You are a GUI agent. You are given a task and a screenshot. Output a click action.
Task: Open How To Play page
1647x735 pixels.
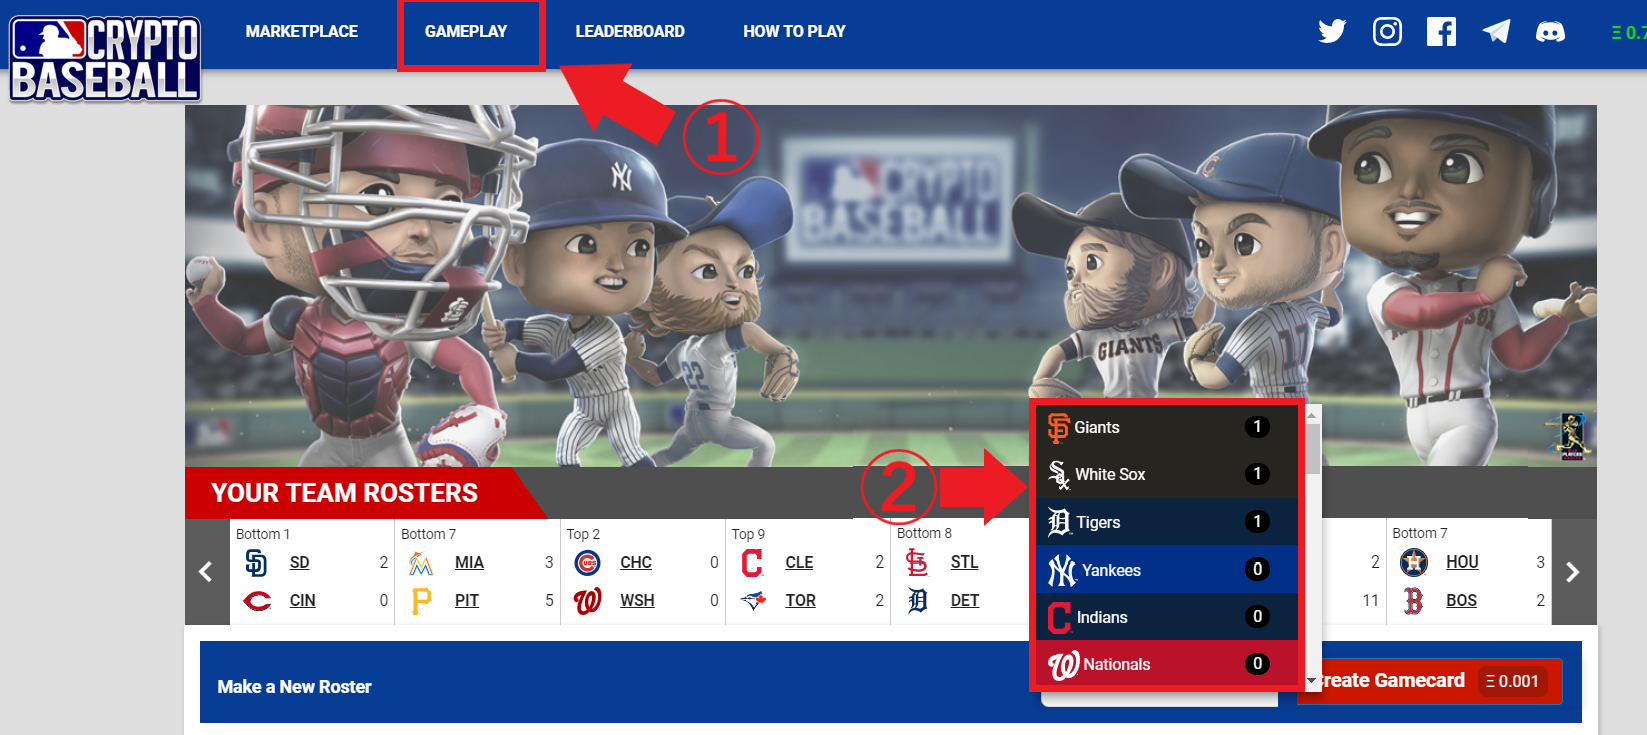pos(794,31)
